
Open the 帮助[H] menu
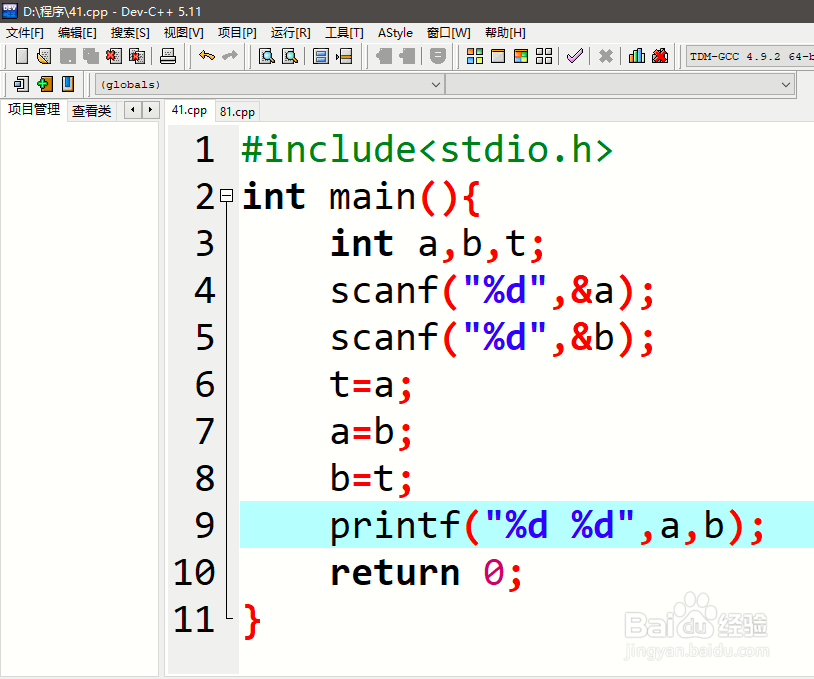(505, 33)
